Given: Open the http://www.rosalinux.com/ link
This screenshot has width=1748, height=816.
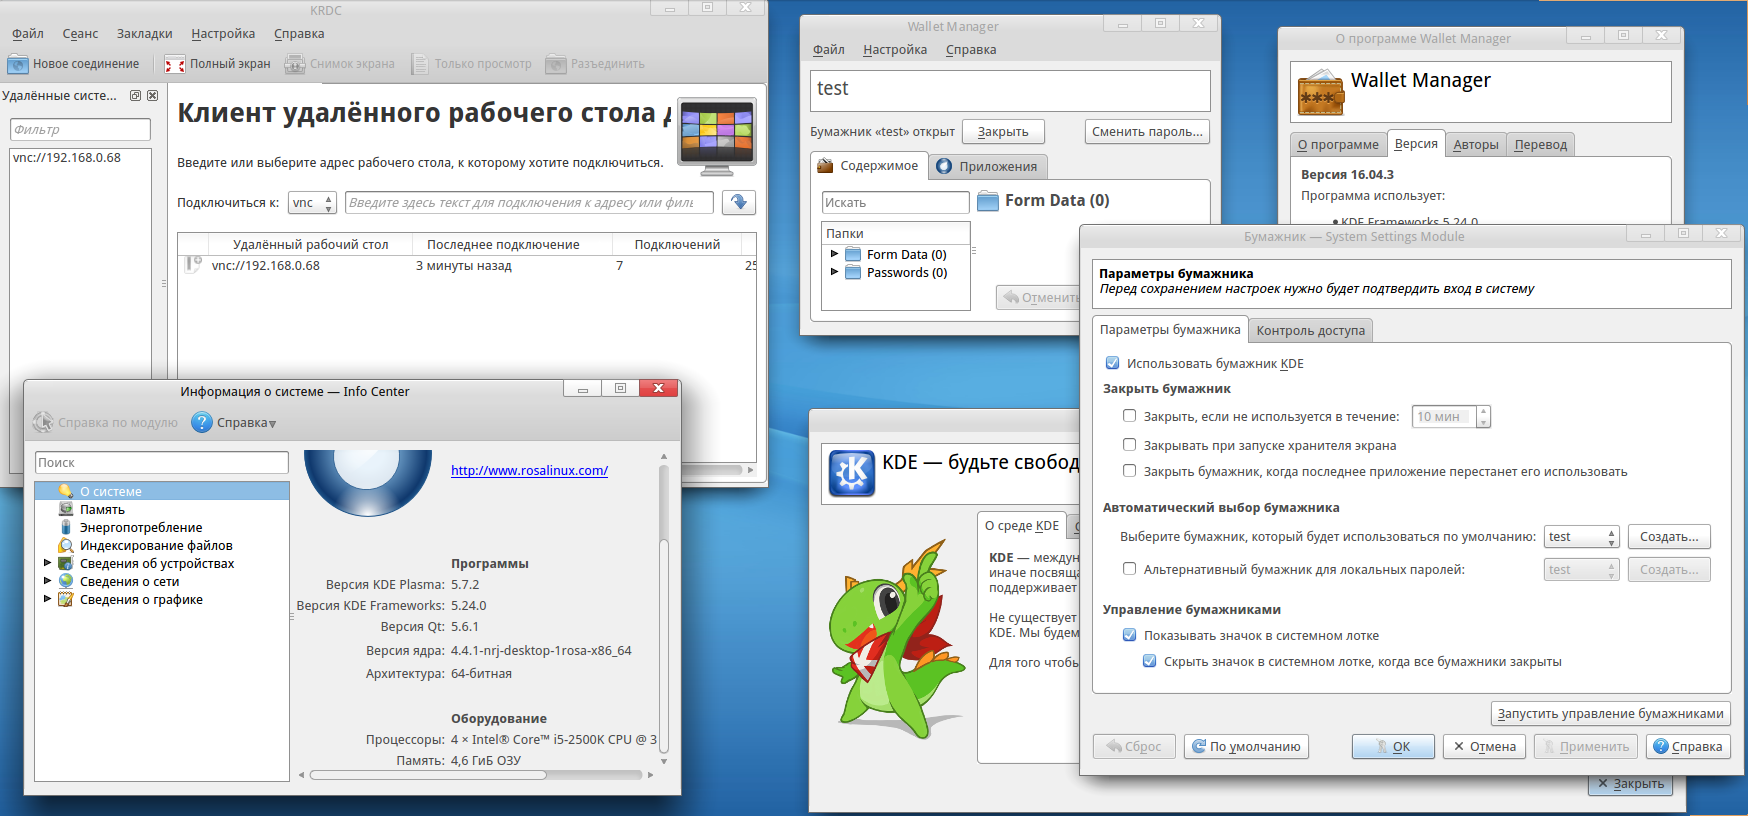Looking at the screenshot, I should click(529, 470).
